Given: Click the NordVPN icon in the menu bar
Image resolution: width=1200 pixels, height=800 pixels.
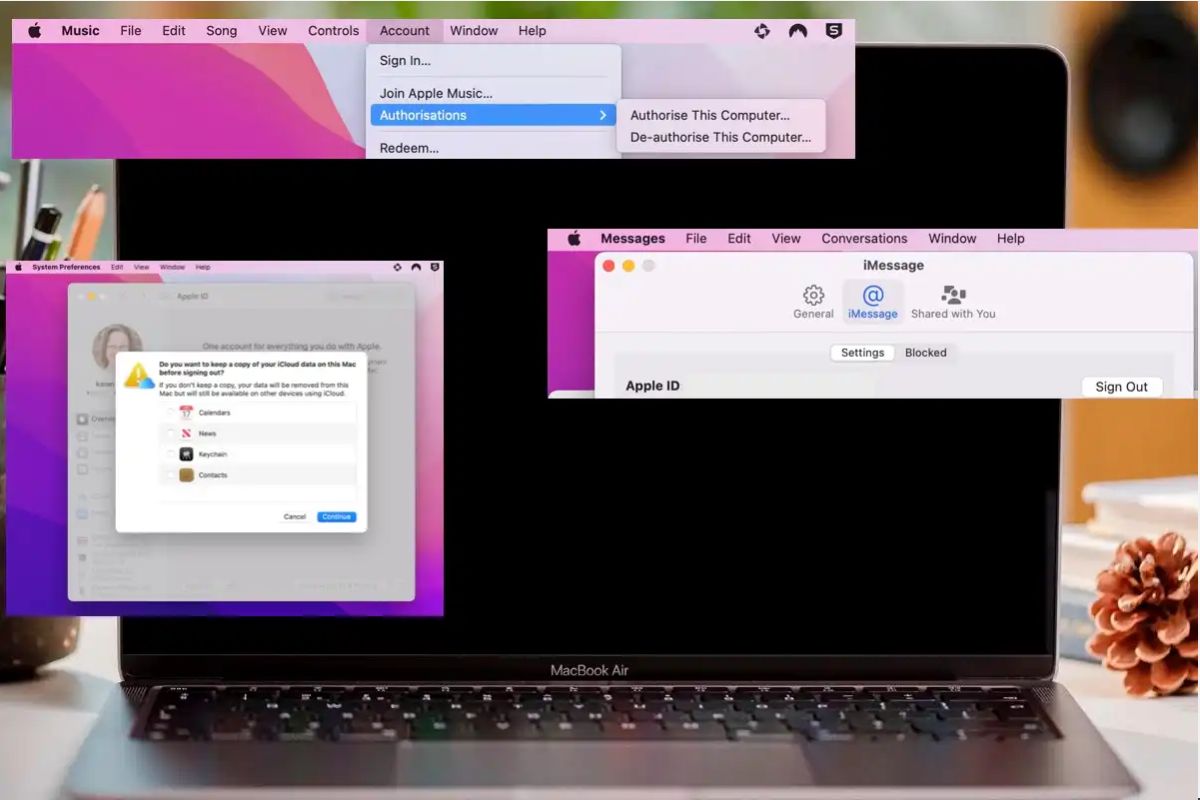Looking at the screenshot, I should tap(797, 31).
